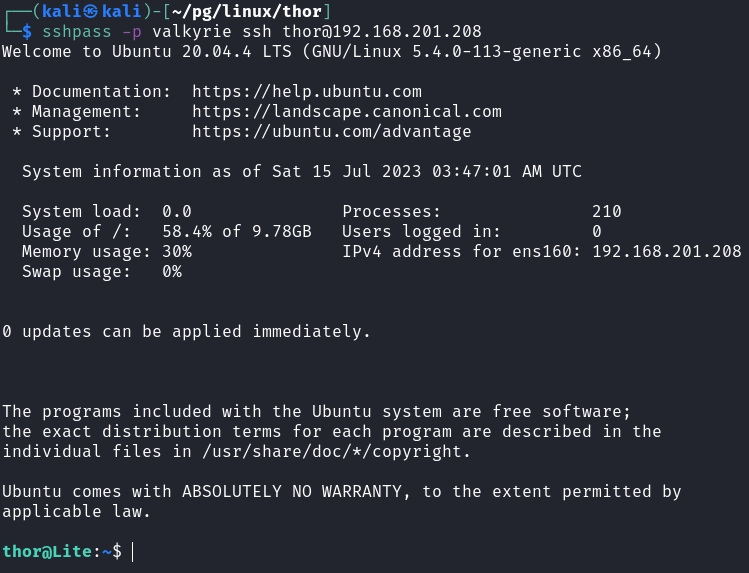Click the disk usage value 58.4% of 9.78GB
The height and width of the screenshot is (573, 749).
[237, 232]
